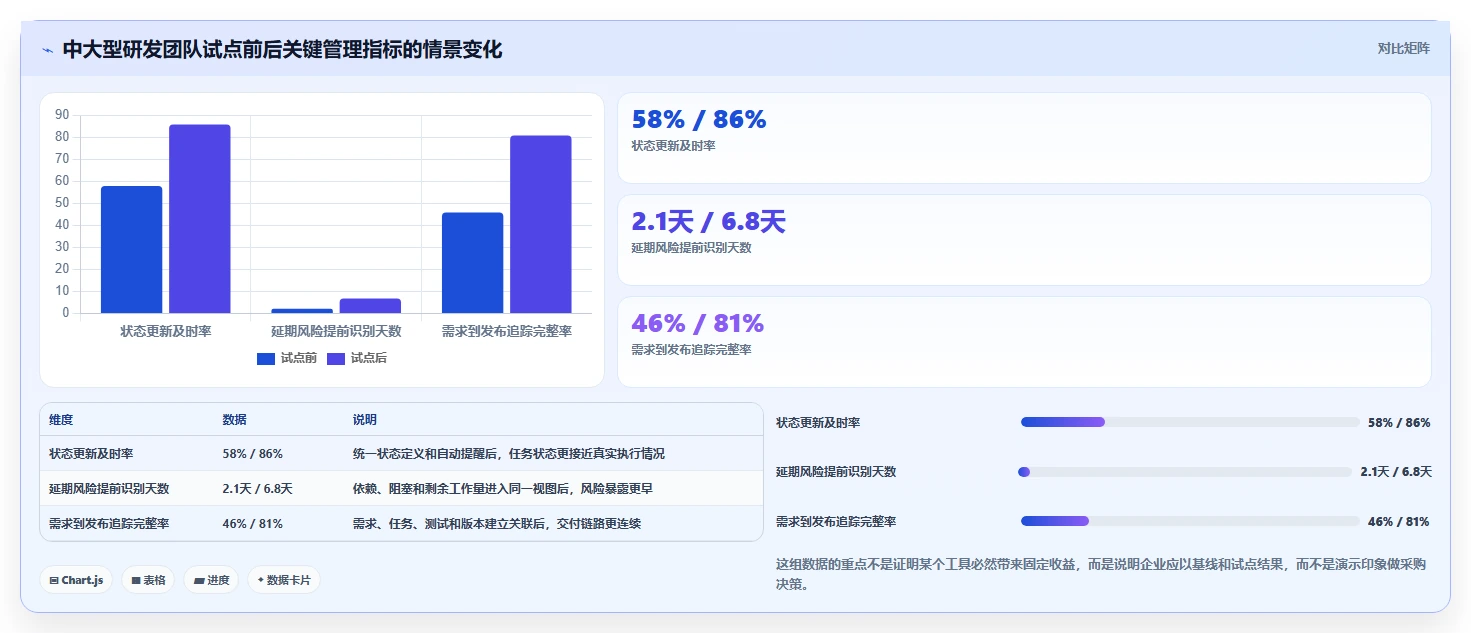Click the 需求到发布追踪完整率 progress bar
Image resolution: width=1471 pixels, height=633 pixels.
click(1190, 521)
